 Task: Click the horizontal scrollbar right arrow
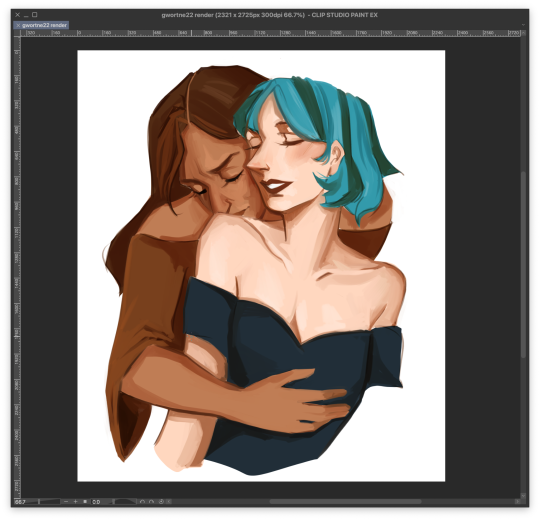[517, 502]
